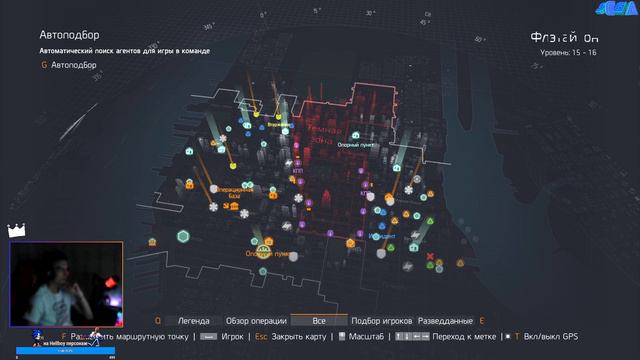Click the Масштаб zoom control
640x360 pixels.
(361, 337)
